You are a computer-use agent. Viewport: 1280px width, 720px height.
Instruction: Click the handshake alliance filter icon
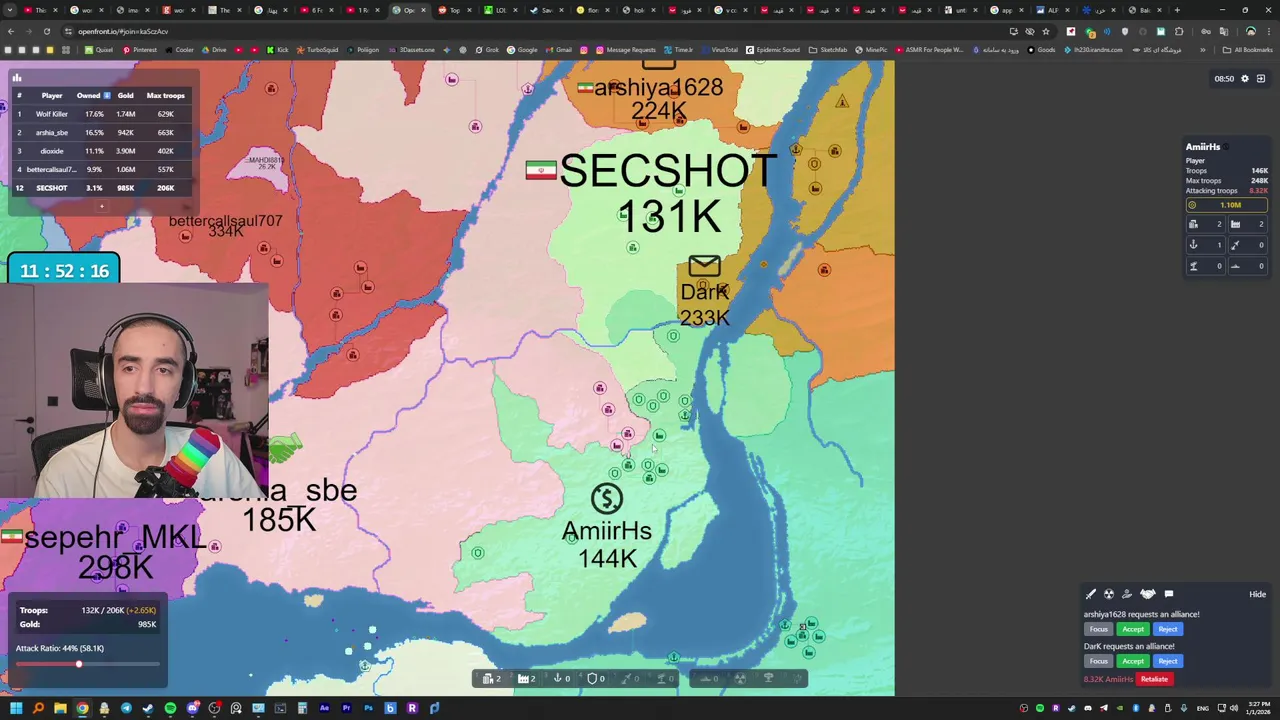1148,594
